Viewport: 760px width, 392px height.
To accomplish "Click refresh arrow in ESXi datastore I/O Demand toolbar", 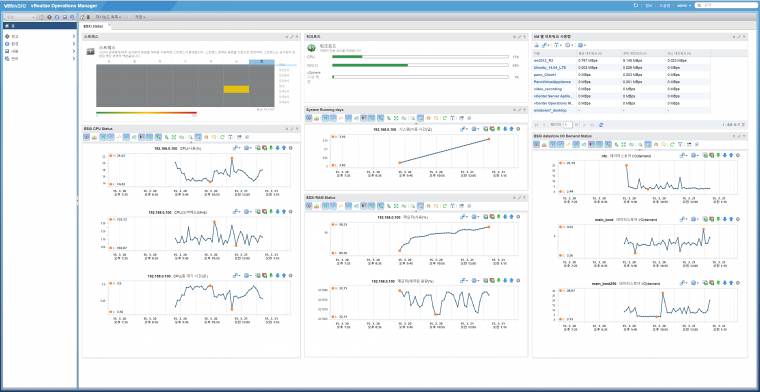I will click(672, 144).
